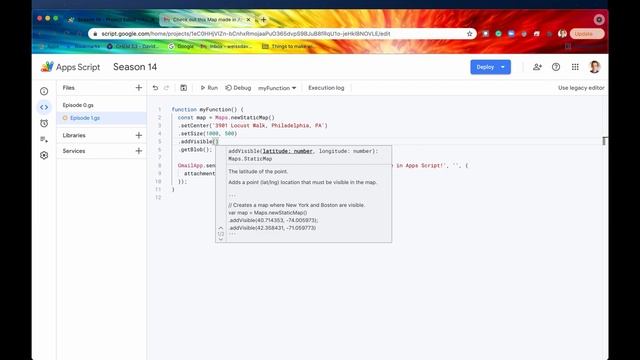
Task: Select the Editor code icon in sidebar
Action: tap(44, 107)
